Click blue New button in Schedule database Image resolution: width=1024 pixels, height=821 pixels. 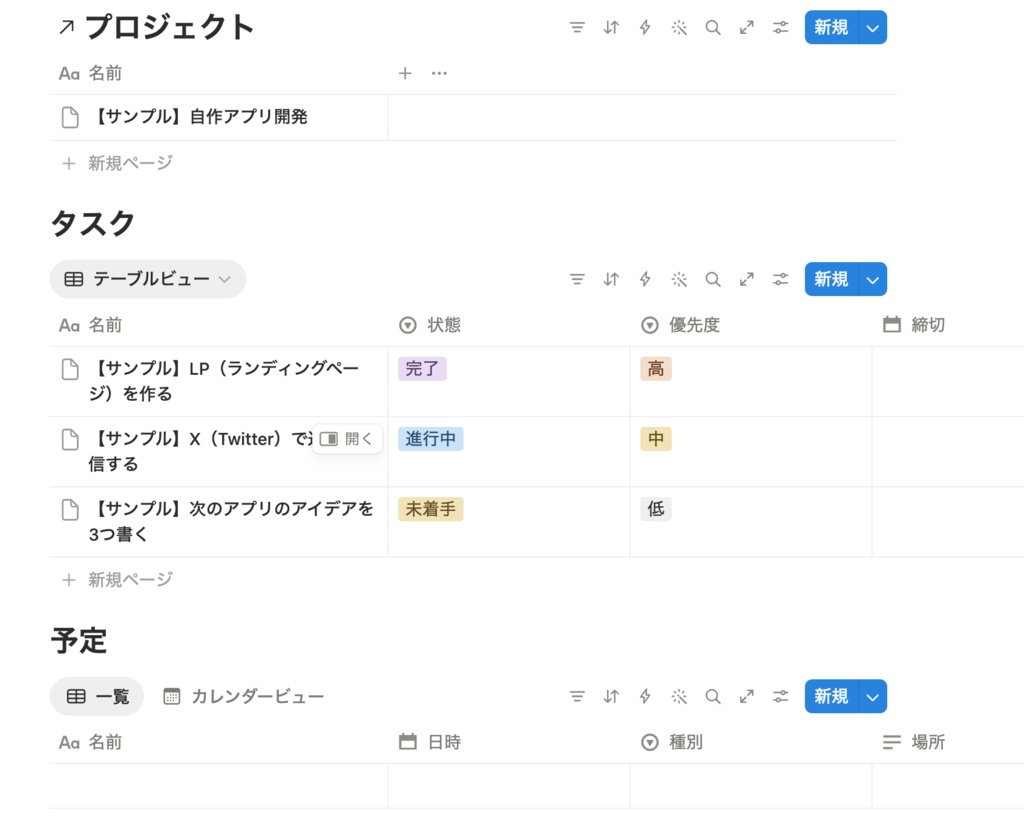pyautogui.click(x=831, y=696)
